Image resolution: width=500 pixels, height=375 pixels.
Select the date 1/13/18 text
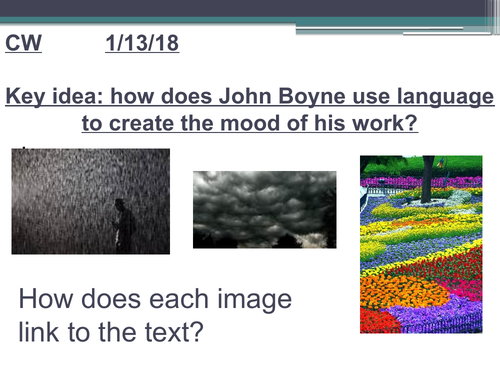[x=142, y=43]
